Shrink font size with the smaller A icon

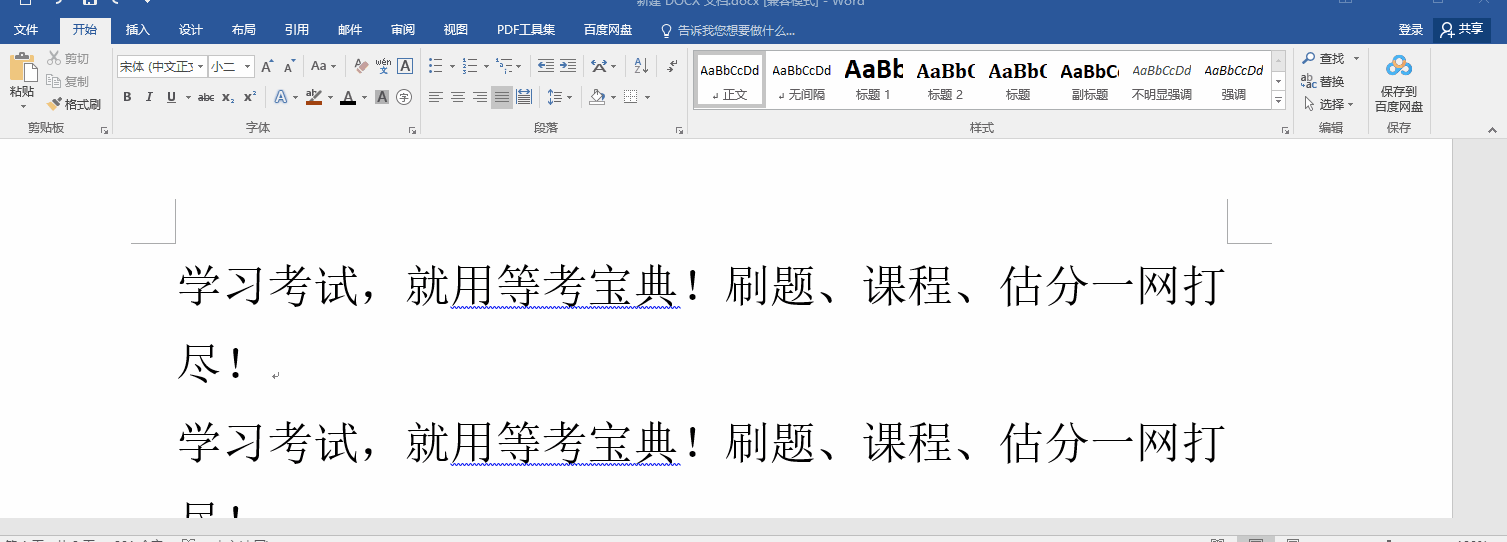289,67
